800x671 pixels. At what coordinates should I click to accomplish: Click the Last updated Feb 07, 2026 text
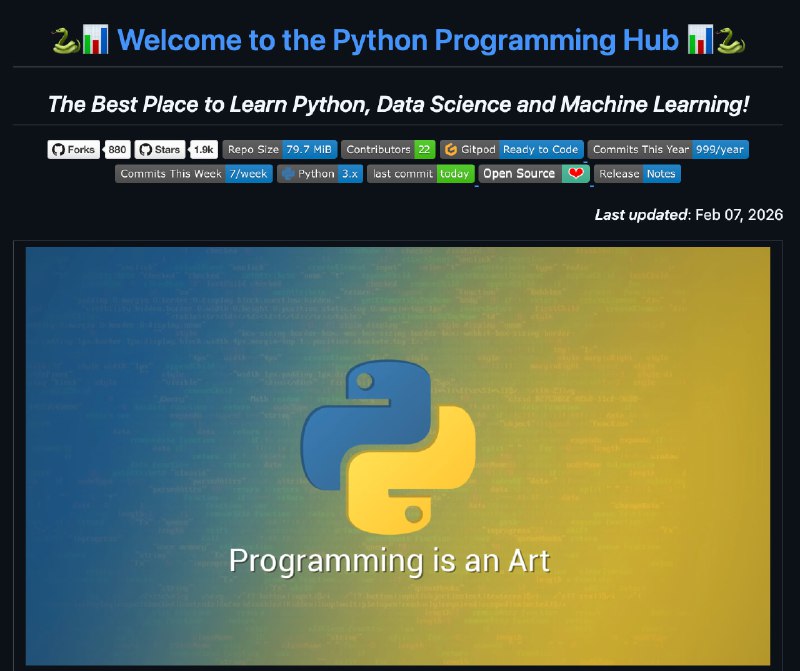(x=688, y=215)
